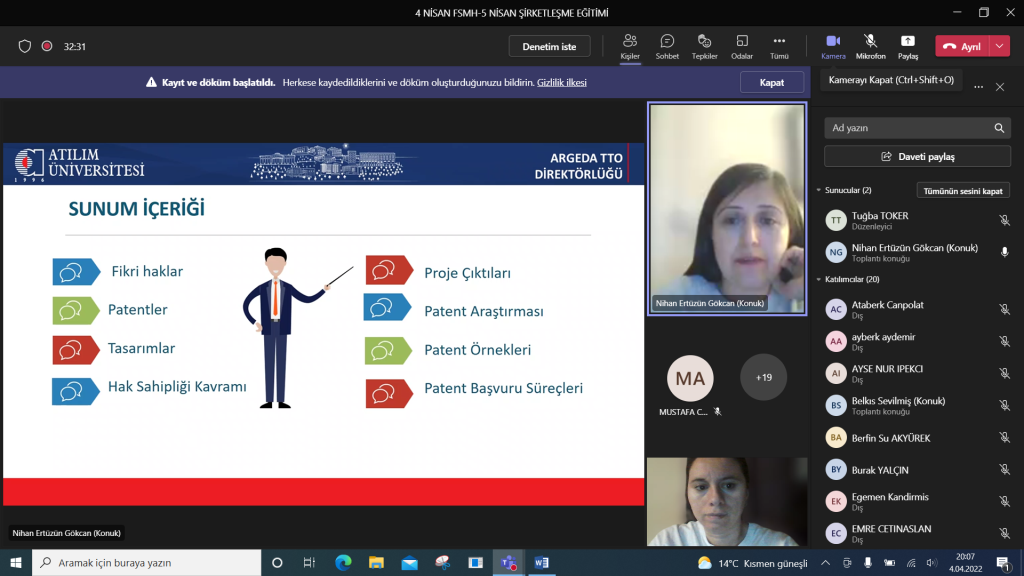Click the Daveti paylaş button
The height and width of the screenshot is (576, 1024).
tap(917, 157)
